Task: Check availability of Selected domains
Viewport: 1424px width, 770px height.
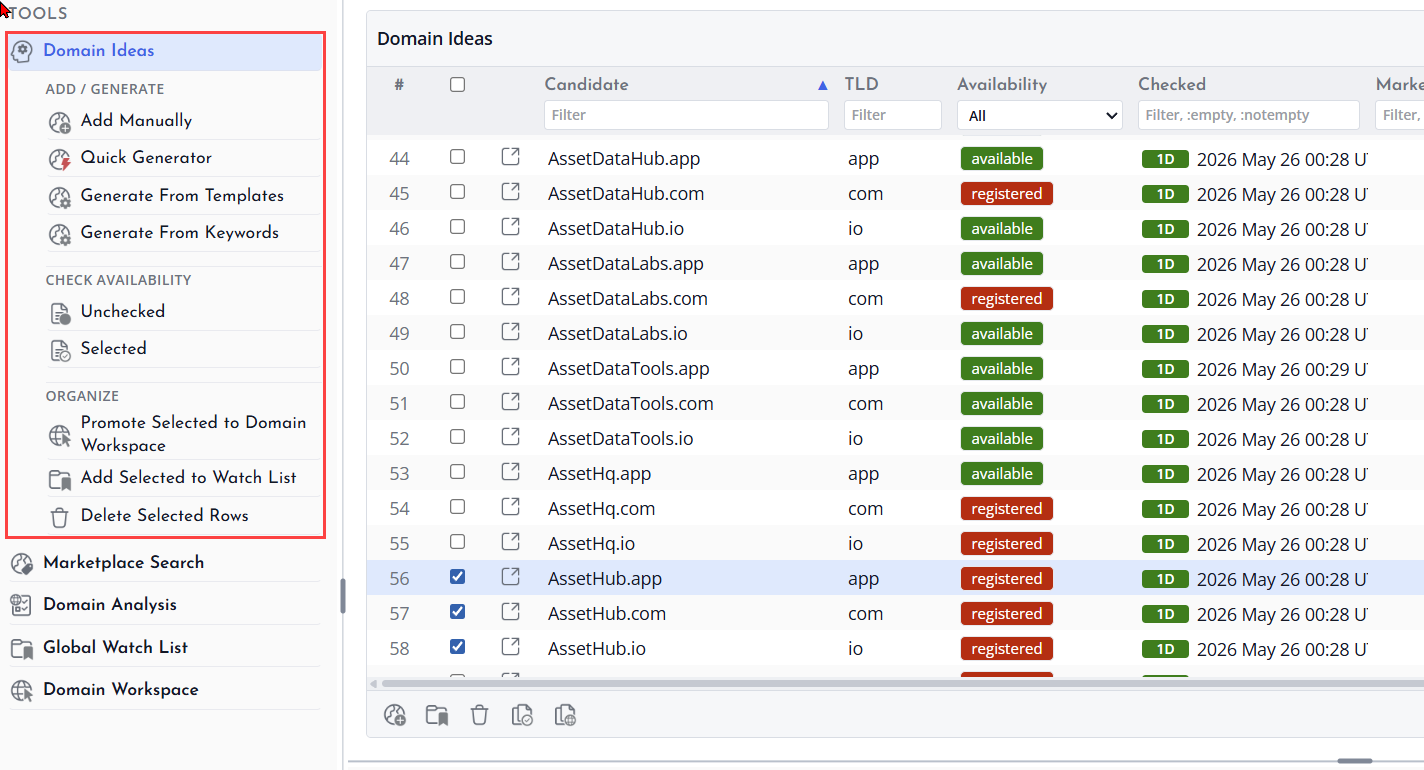Action: coord(113,349)
